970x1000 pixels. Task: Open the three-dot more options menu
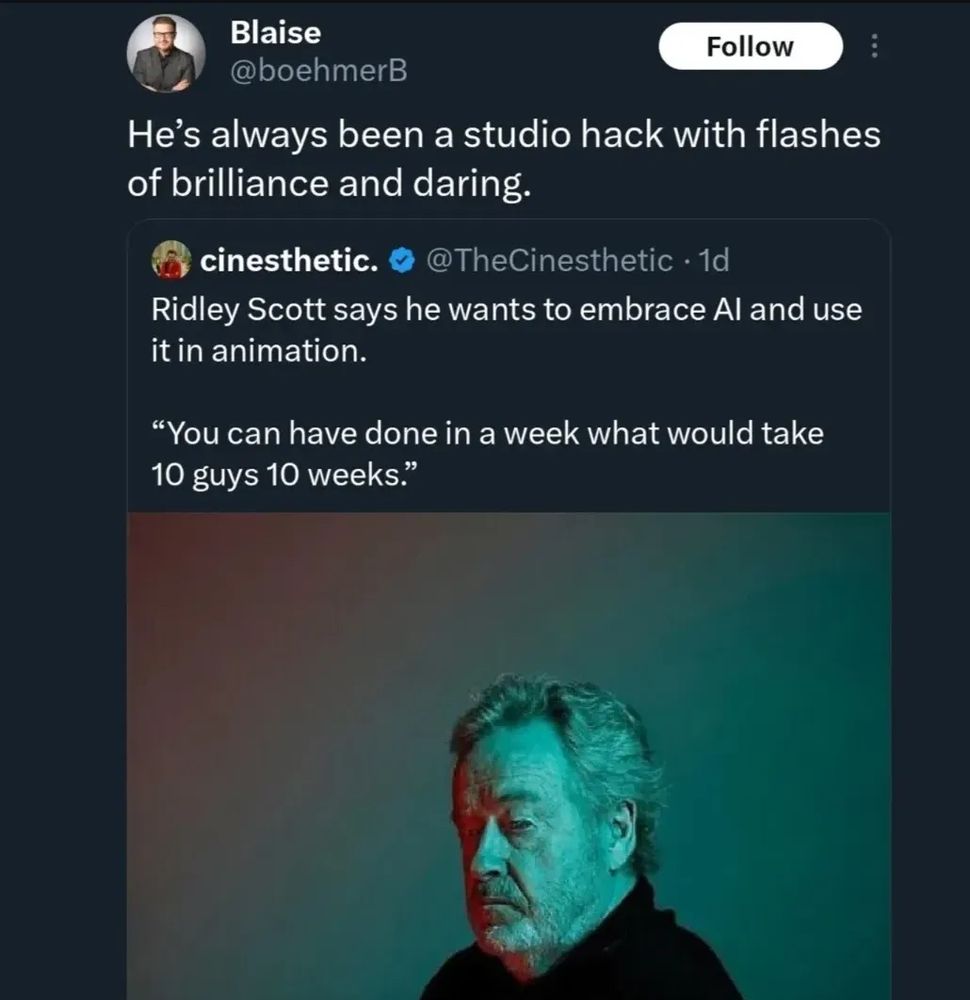tap(875, 47)
